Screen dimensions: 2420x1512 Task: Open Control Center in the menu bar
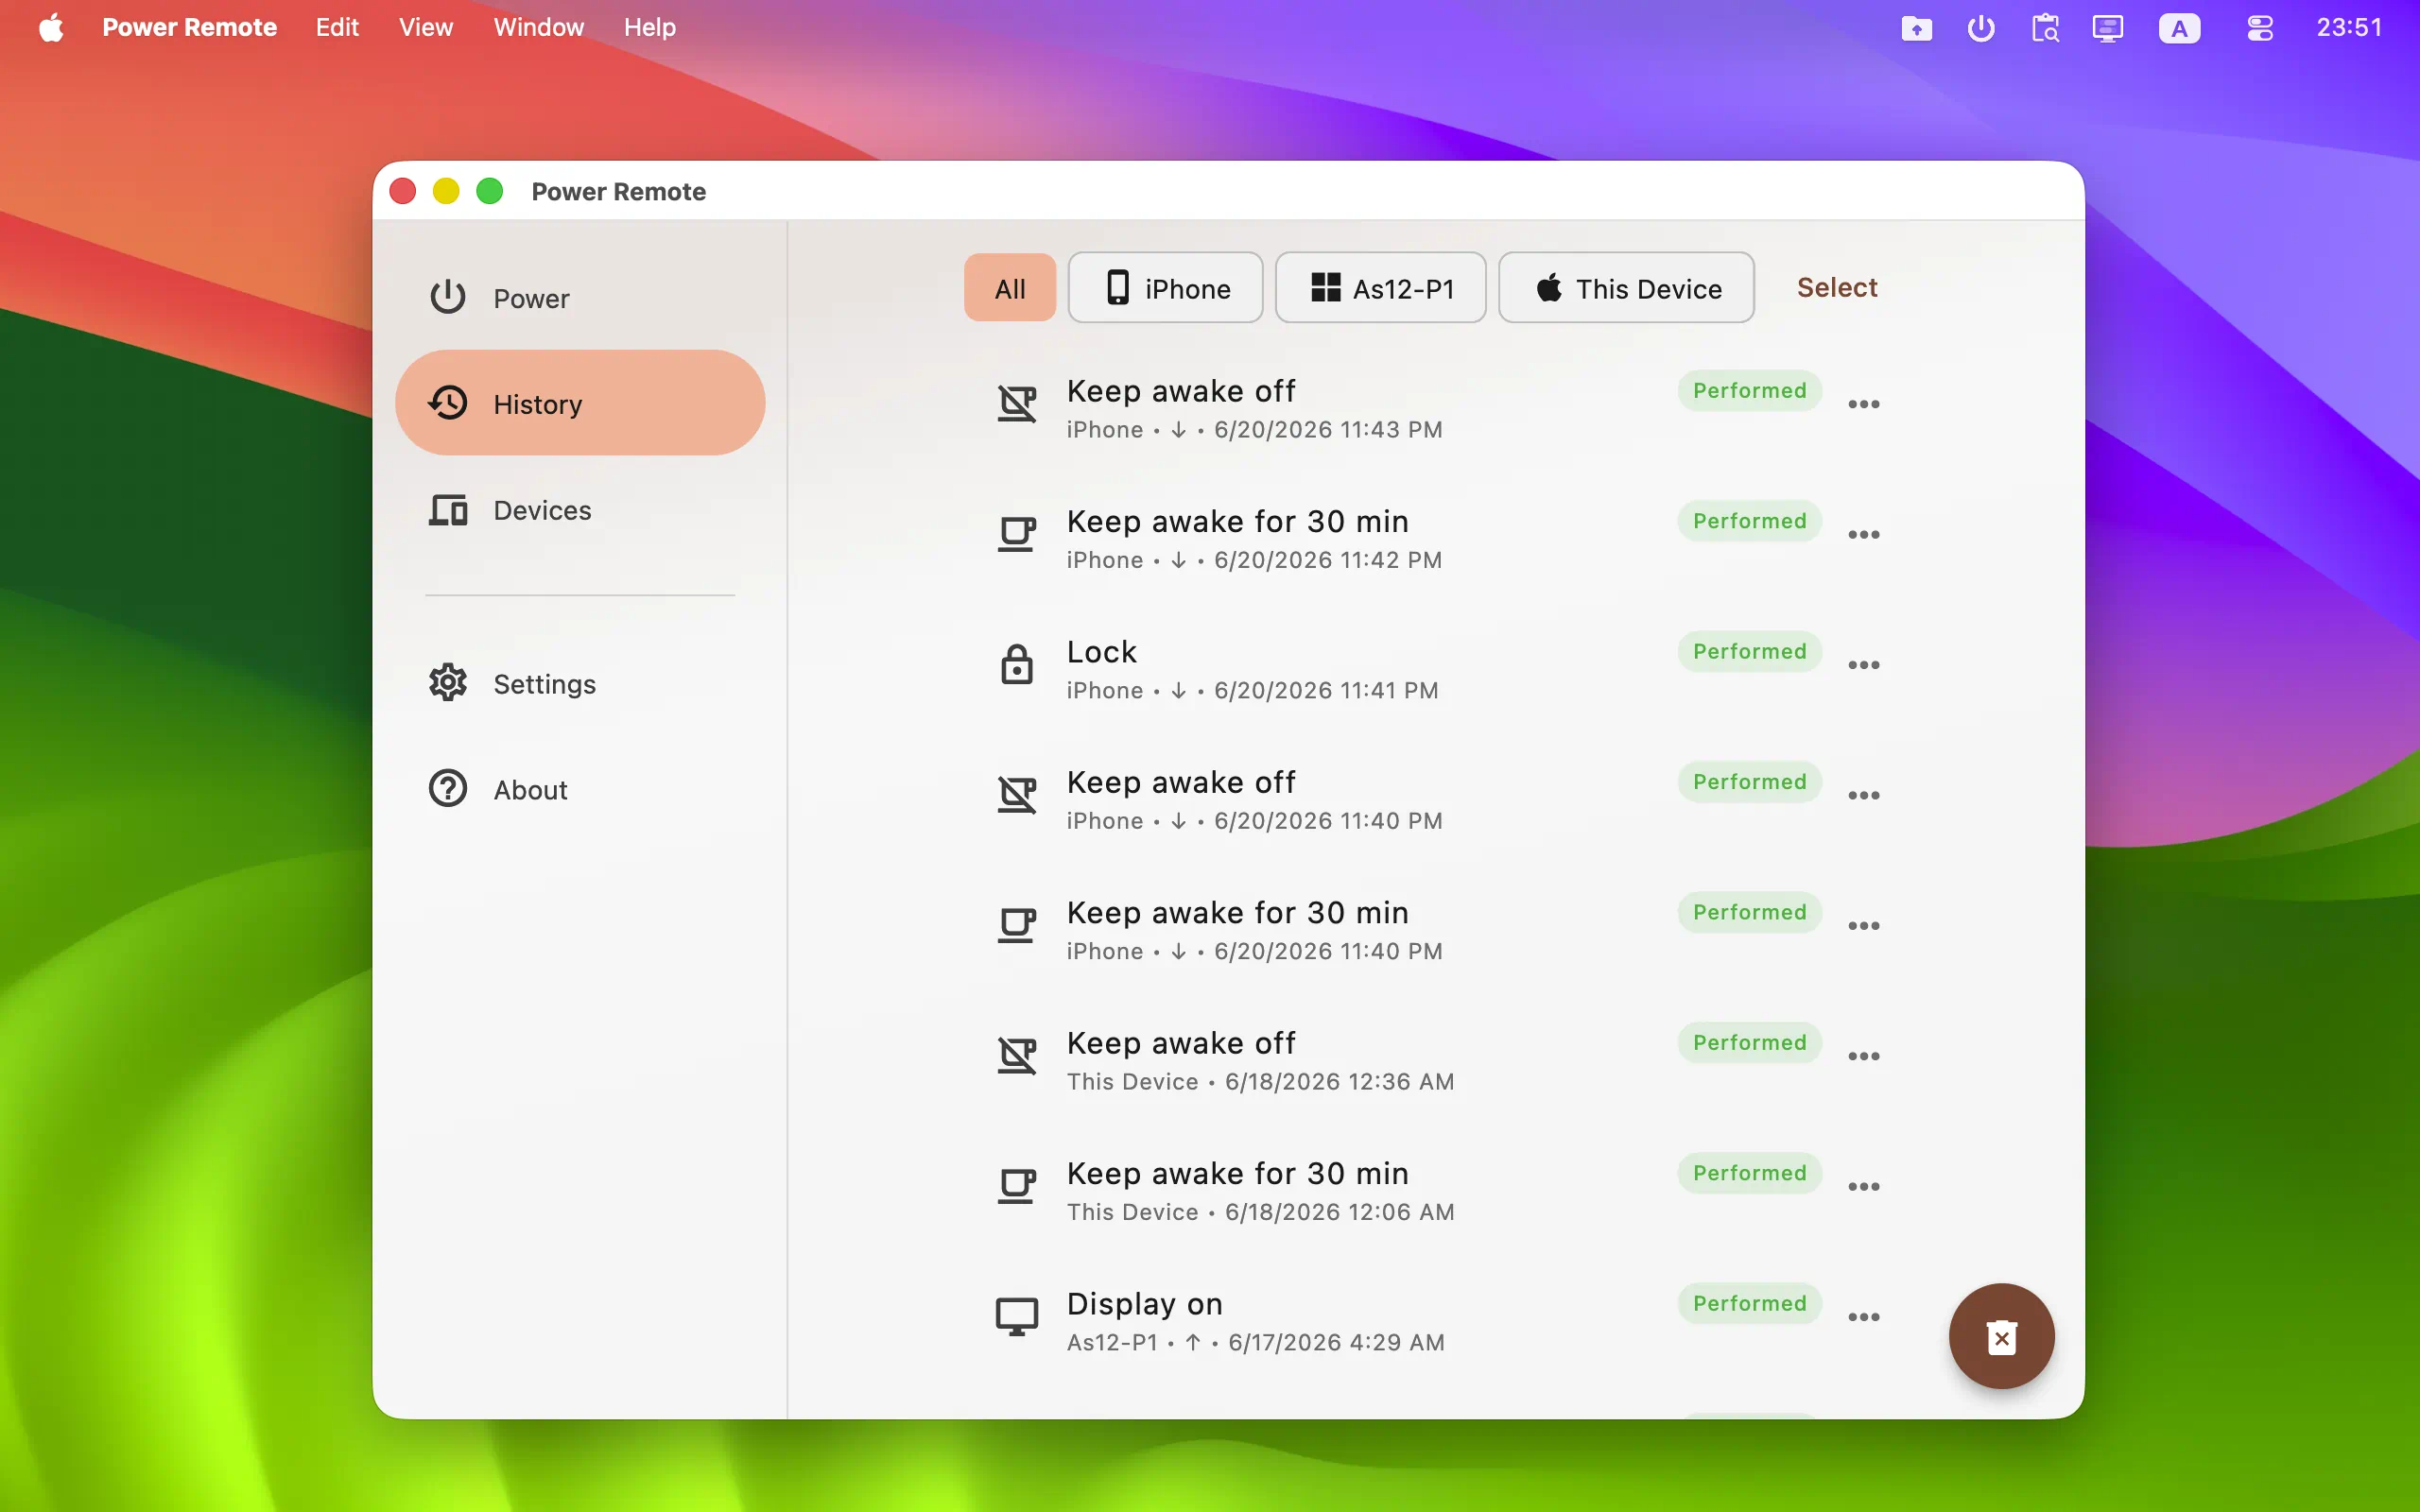pyautogui.click(x=2260, y=28)
